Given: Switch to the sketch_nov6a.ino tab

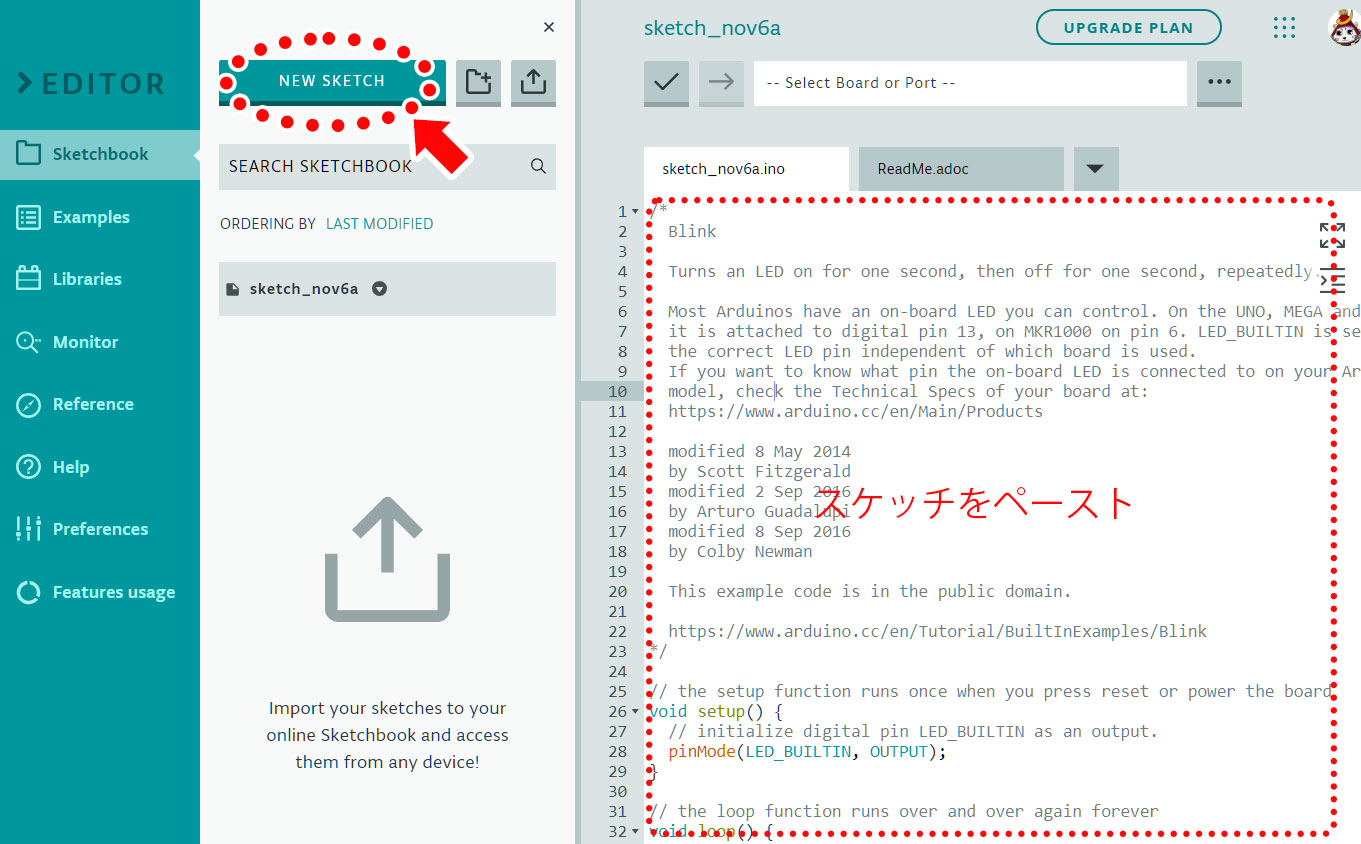Looking at the screenshot, I should [746, 169].
